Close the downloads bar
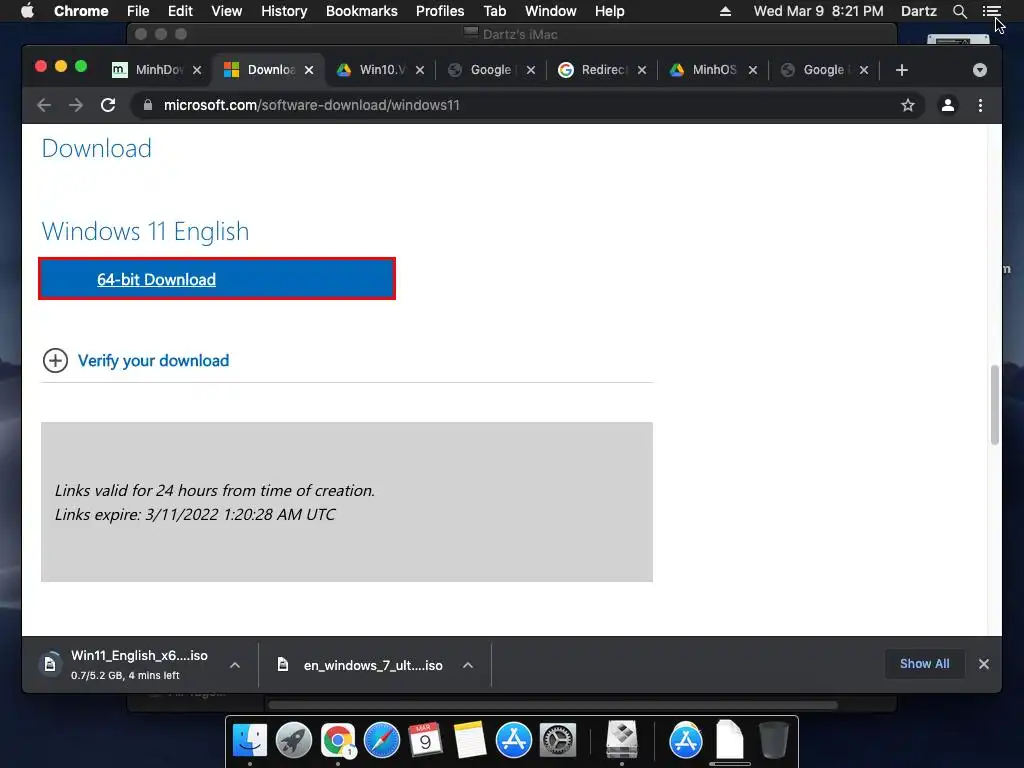This screenshot has width=1024, height=768. 984,664
